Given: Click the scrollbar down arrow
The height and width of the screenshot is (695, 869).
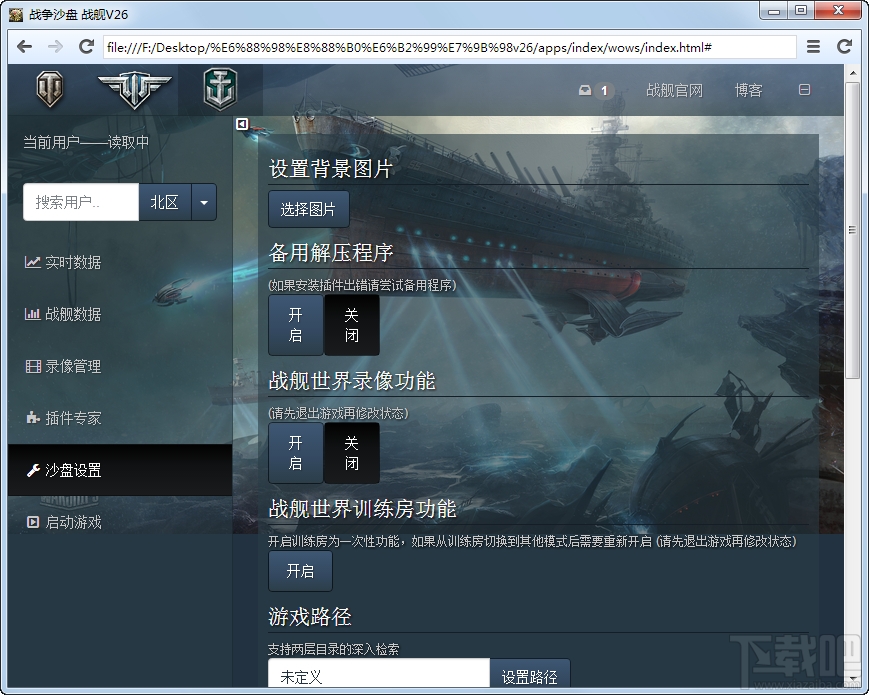Looking at the screenshot, I should [852, 678].
